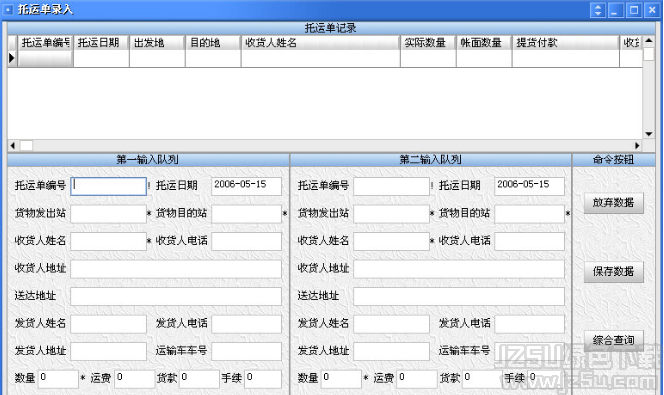The height and width of the screenshot is (395, 664).
Task: Click first queue 送达地址 field
Action: [176, 296]
